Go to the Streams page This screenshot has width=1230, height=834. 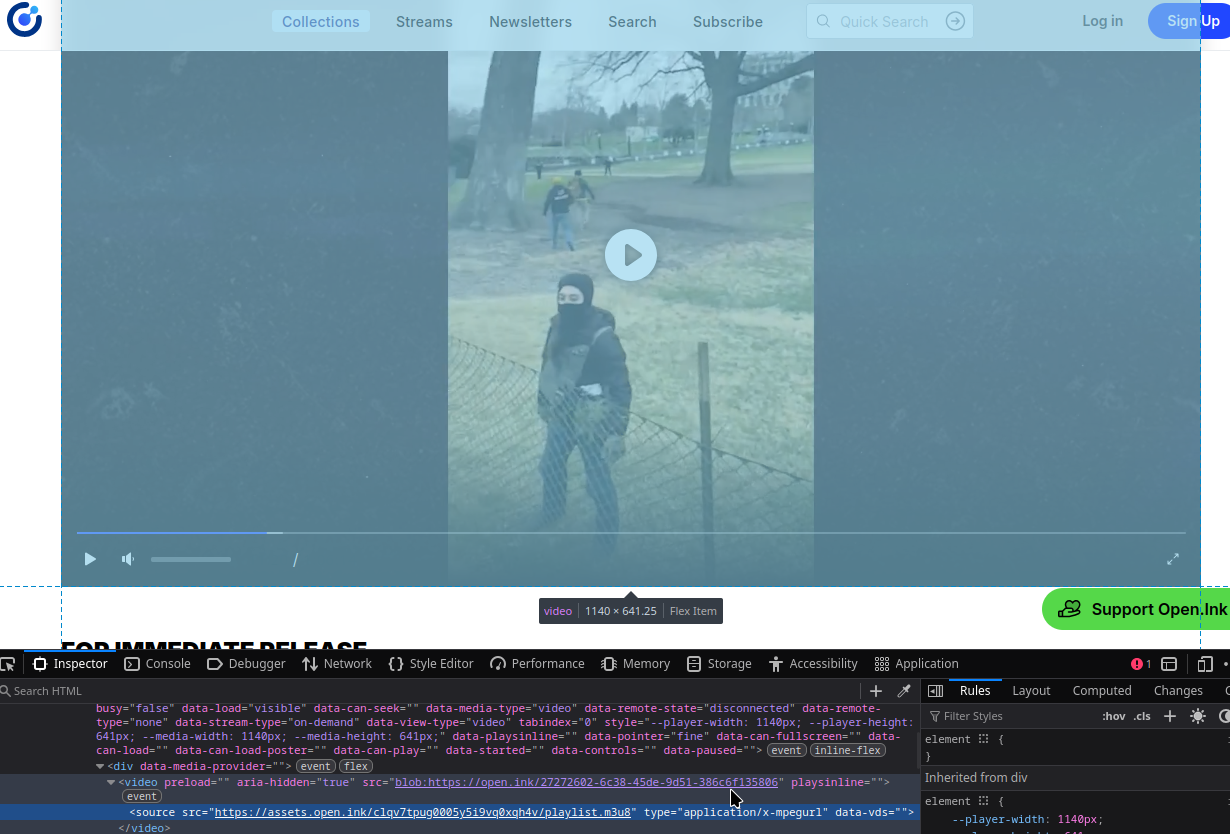tap(424, 21)
